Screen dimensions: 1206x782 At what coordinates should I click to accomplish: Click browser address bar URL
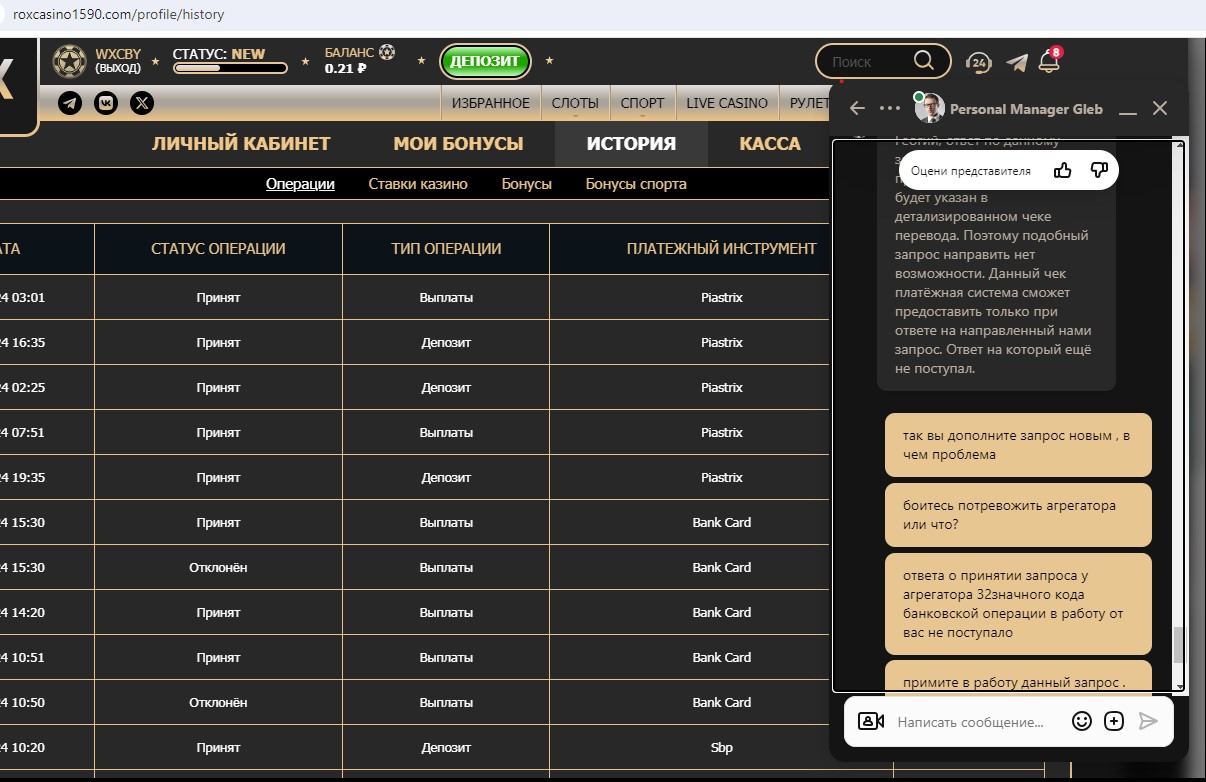(118, 15)
